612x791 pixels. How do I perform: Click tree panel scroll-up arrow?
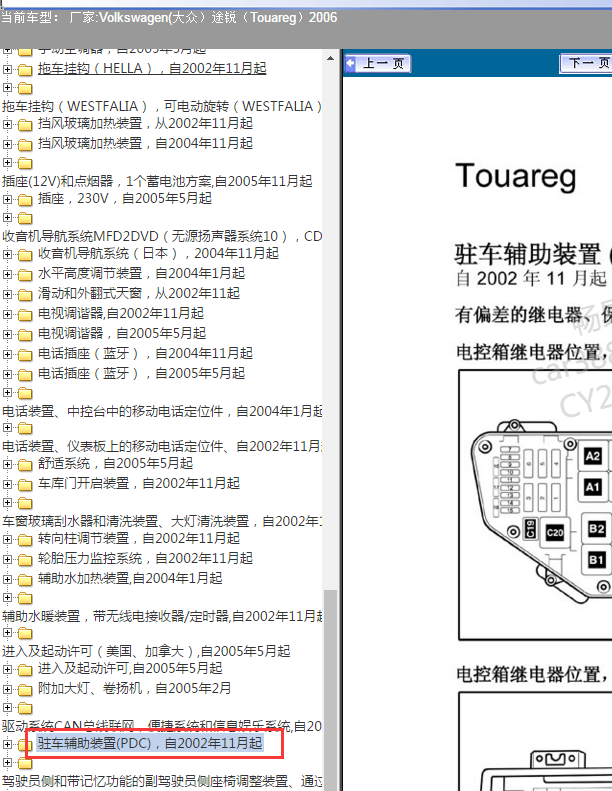[x=330, y=59]
